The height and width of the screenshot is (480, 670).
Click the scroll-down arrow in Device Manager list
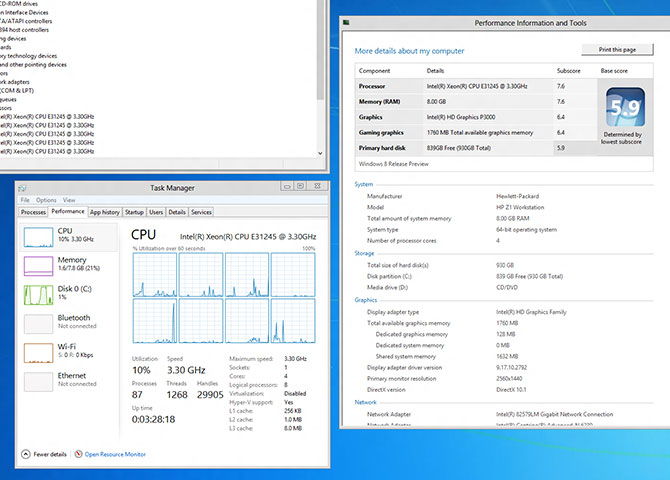[320, 153]
